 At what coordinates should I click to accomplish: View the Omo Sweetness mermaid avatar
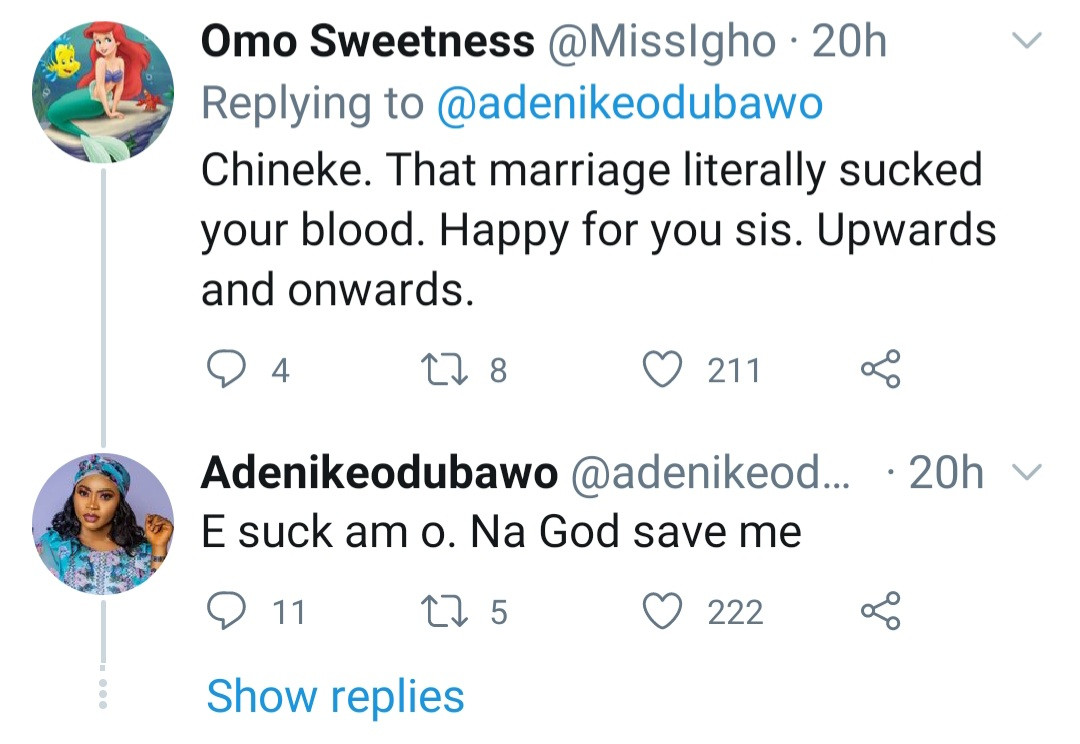point(103,91)
